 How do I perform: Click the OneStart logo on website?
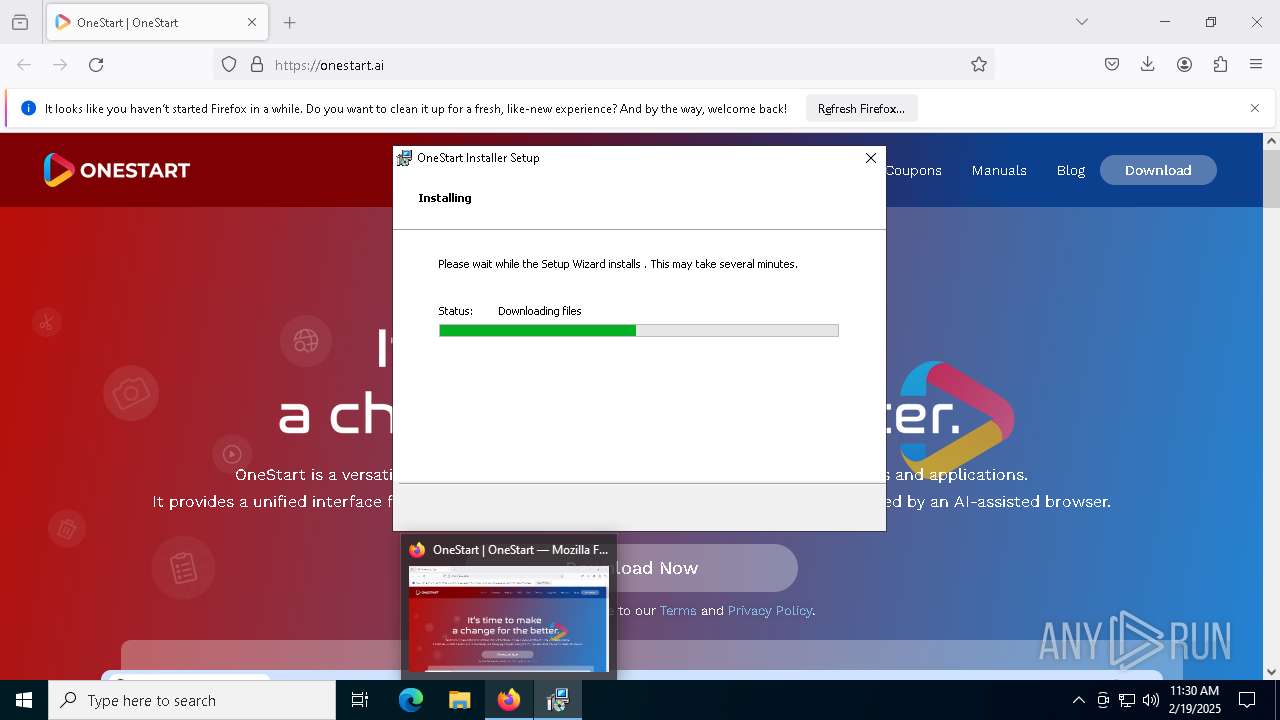[x=116, y=170]
